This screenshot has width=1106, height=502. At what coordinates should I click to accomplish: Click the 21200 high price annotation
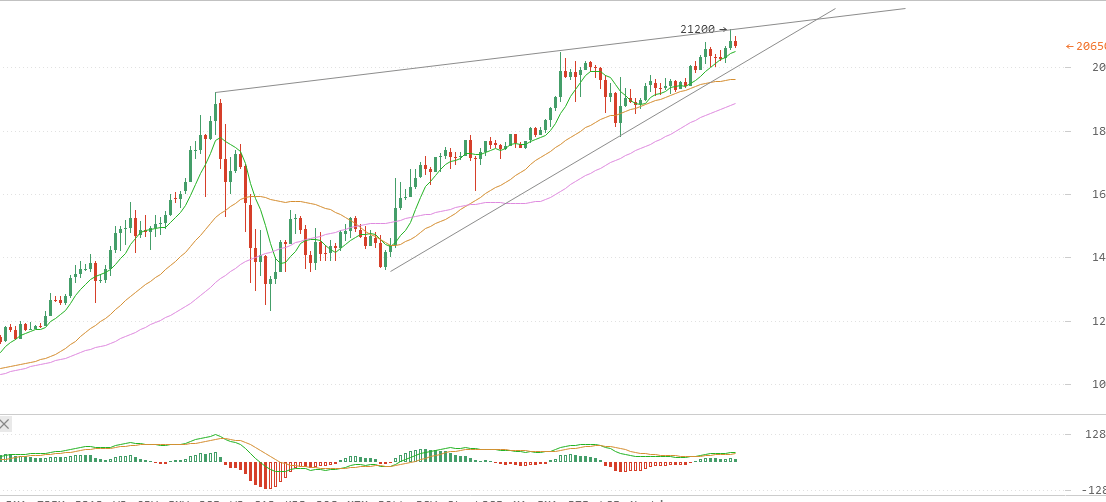coord(697,29)
